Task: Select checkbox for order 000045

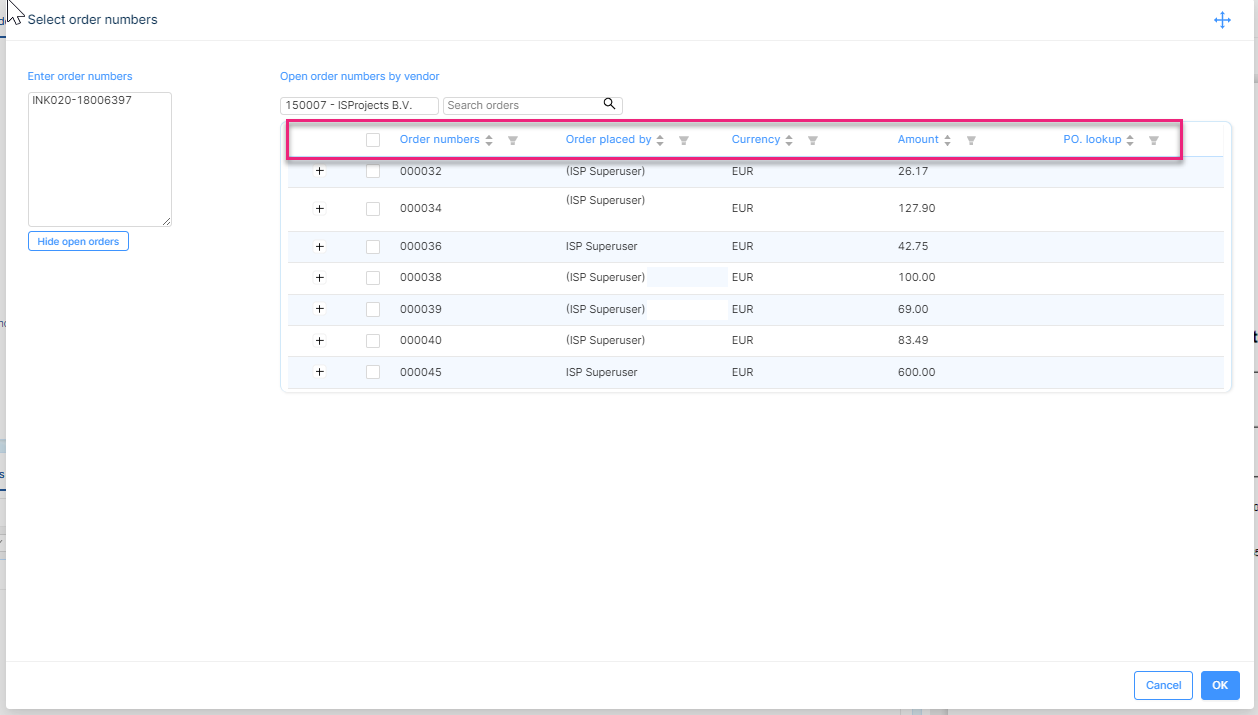Action: pyautogui.click(x=373, y=372)
